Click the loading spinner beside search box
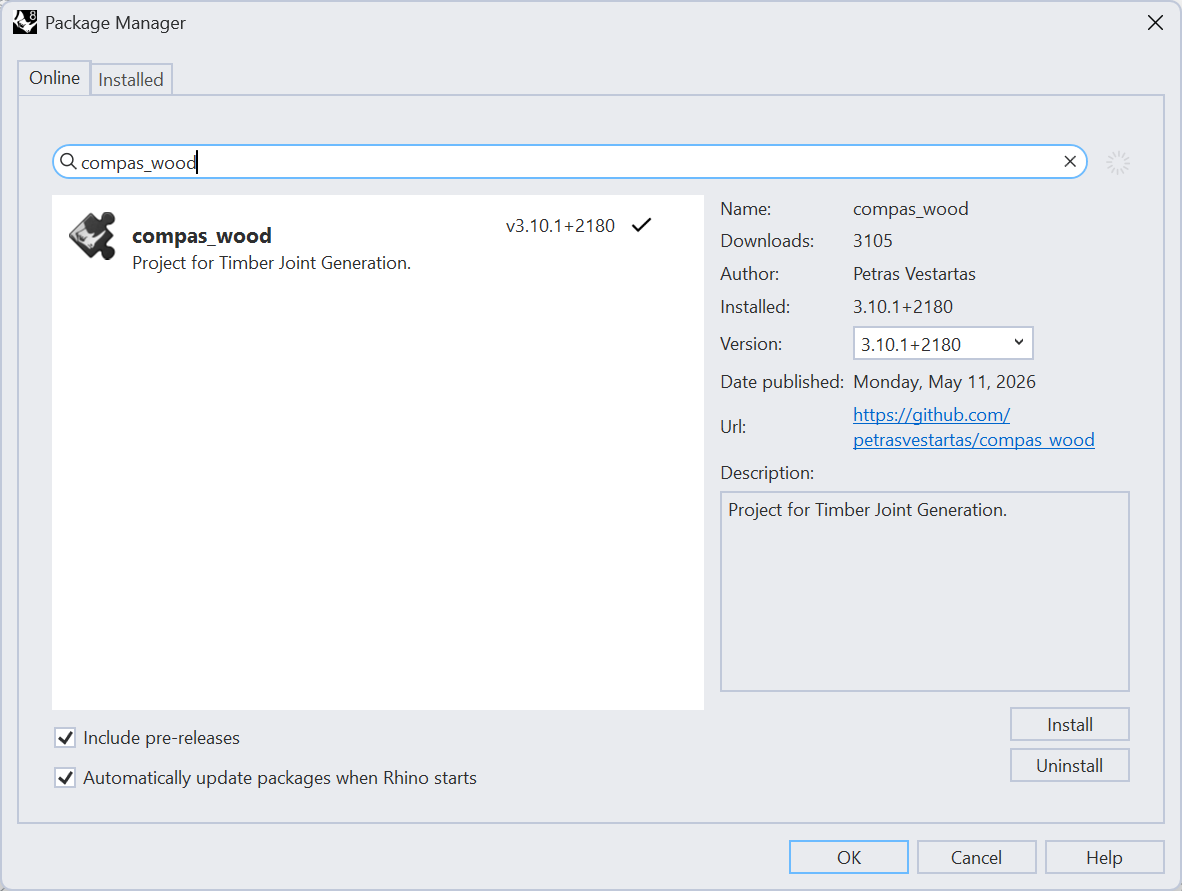Viewport: 1182px width, 891px height. (x=1118, y=162)
